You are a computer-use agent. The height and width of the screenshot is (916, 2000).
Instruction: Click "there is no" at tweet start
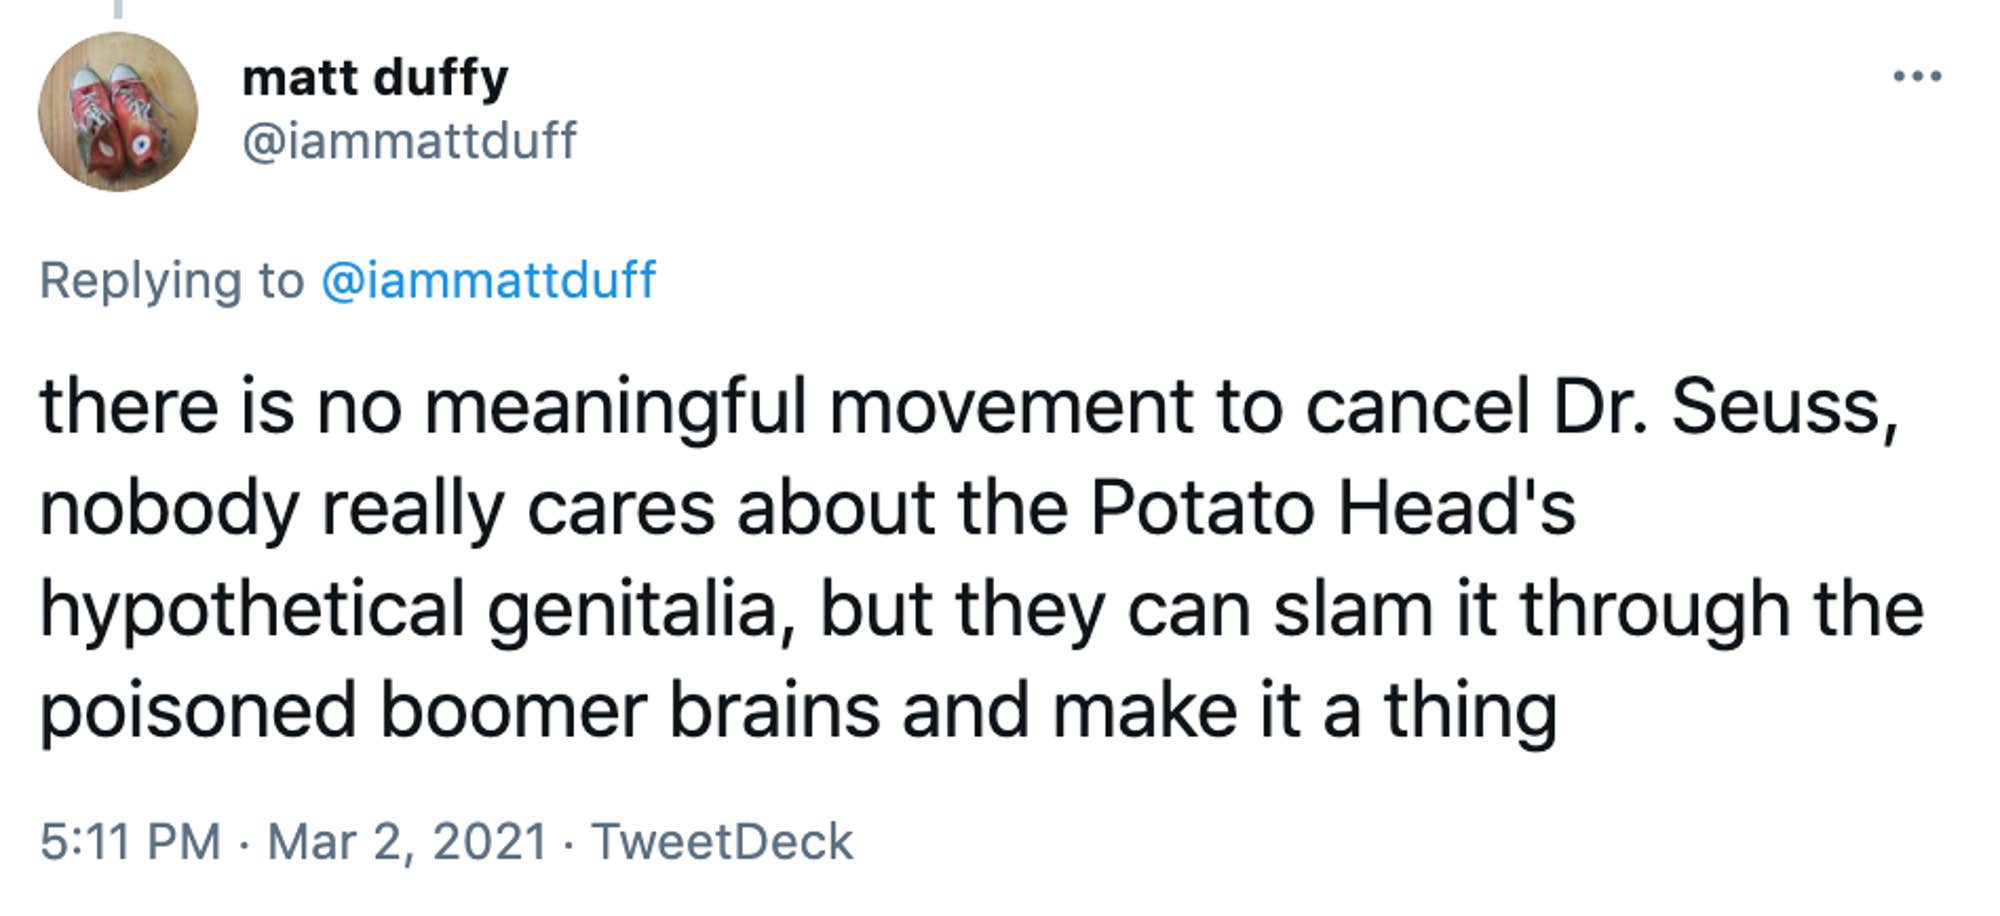coord(221,407)
